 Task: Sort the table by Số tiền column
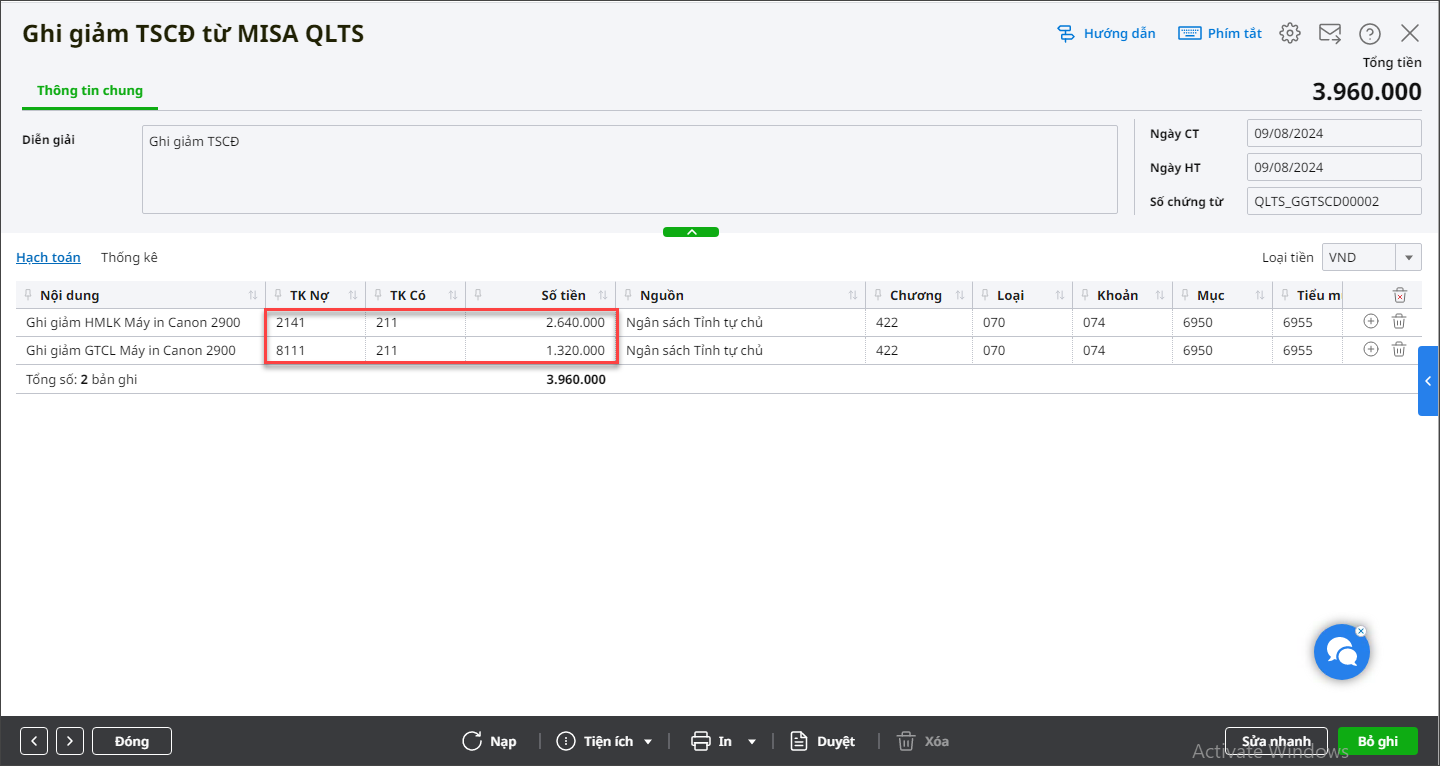603,295
